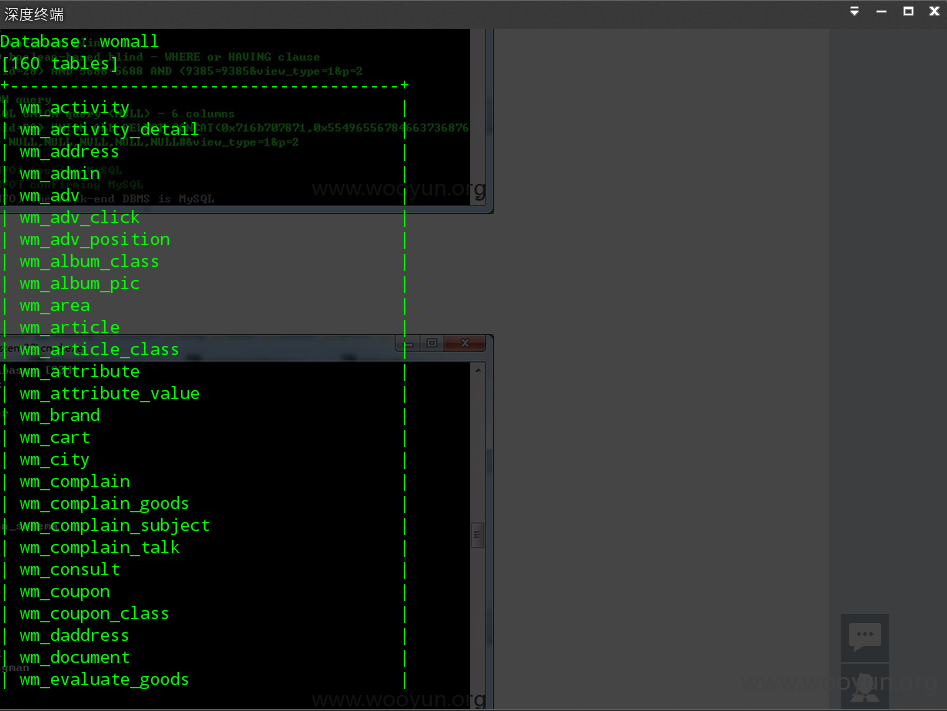Select table name wm_area
Viewport: 947px width, 711px height.
pyautogui.click(x=54, y=306)
